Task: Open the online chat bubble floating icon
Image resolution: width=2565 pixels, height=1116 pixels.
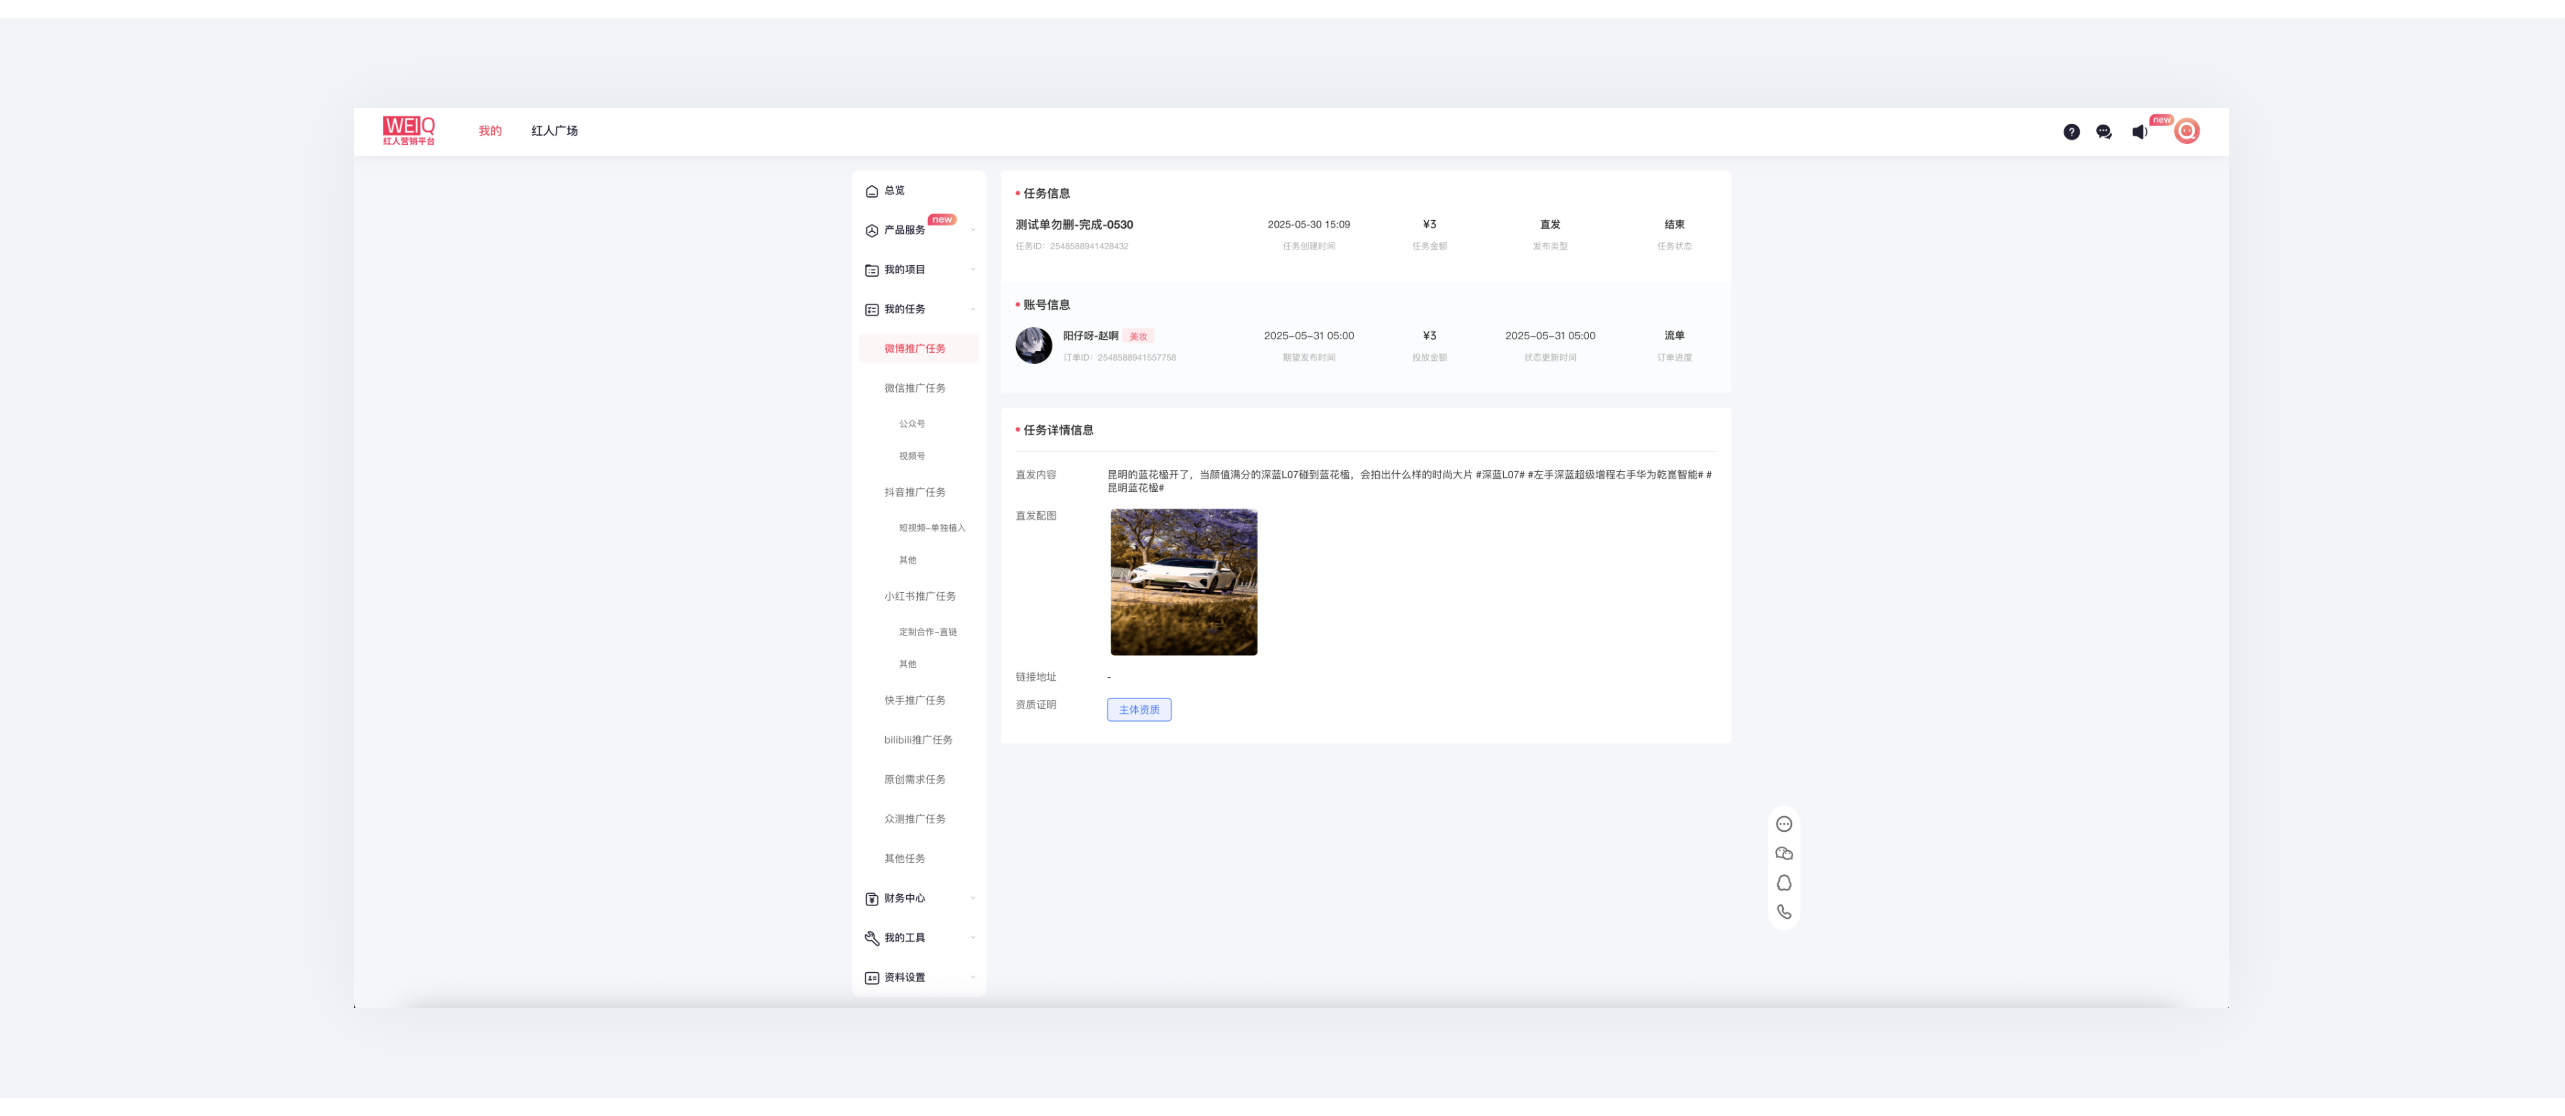Action: [x=1784, y=824]
